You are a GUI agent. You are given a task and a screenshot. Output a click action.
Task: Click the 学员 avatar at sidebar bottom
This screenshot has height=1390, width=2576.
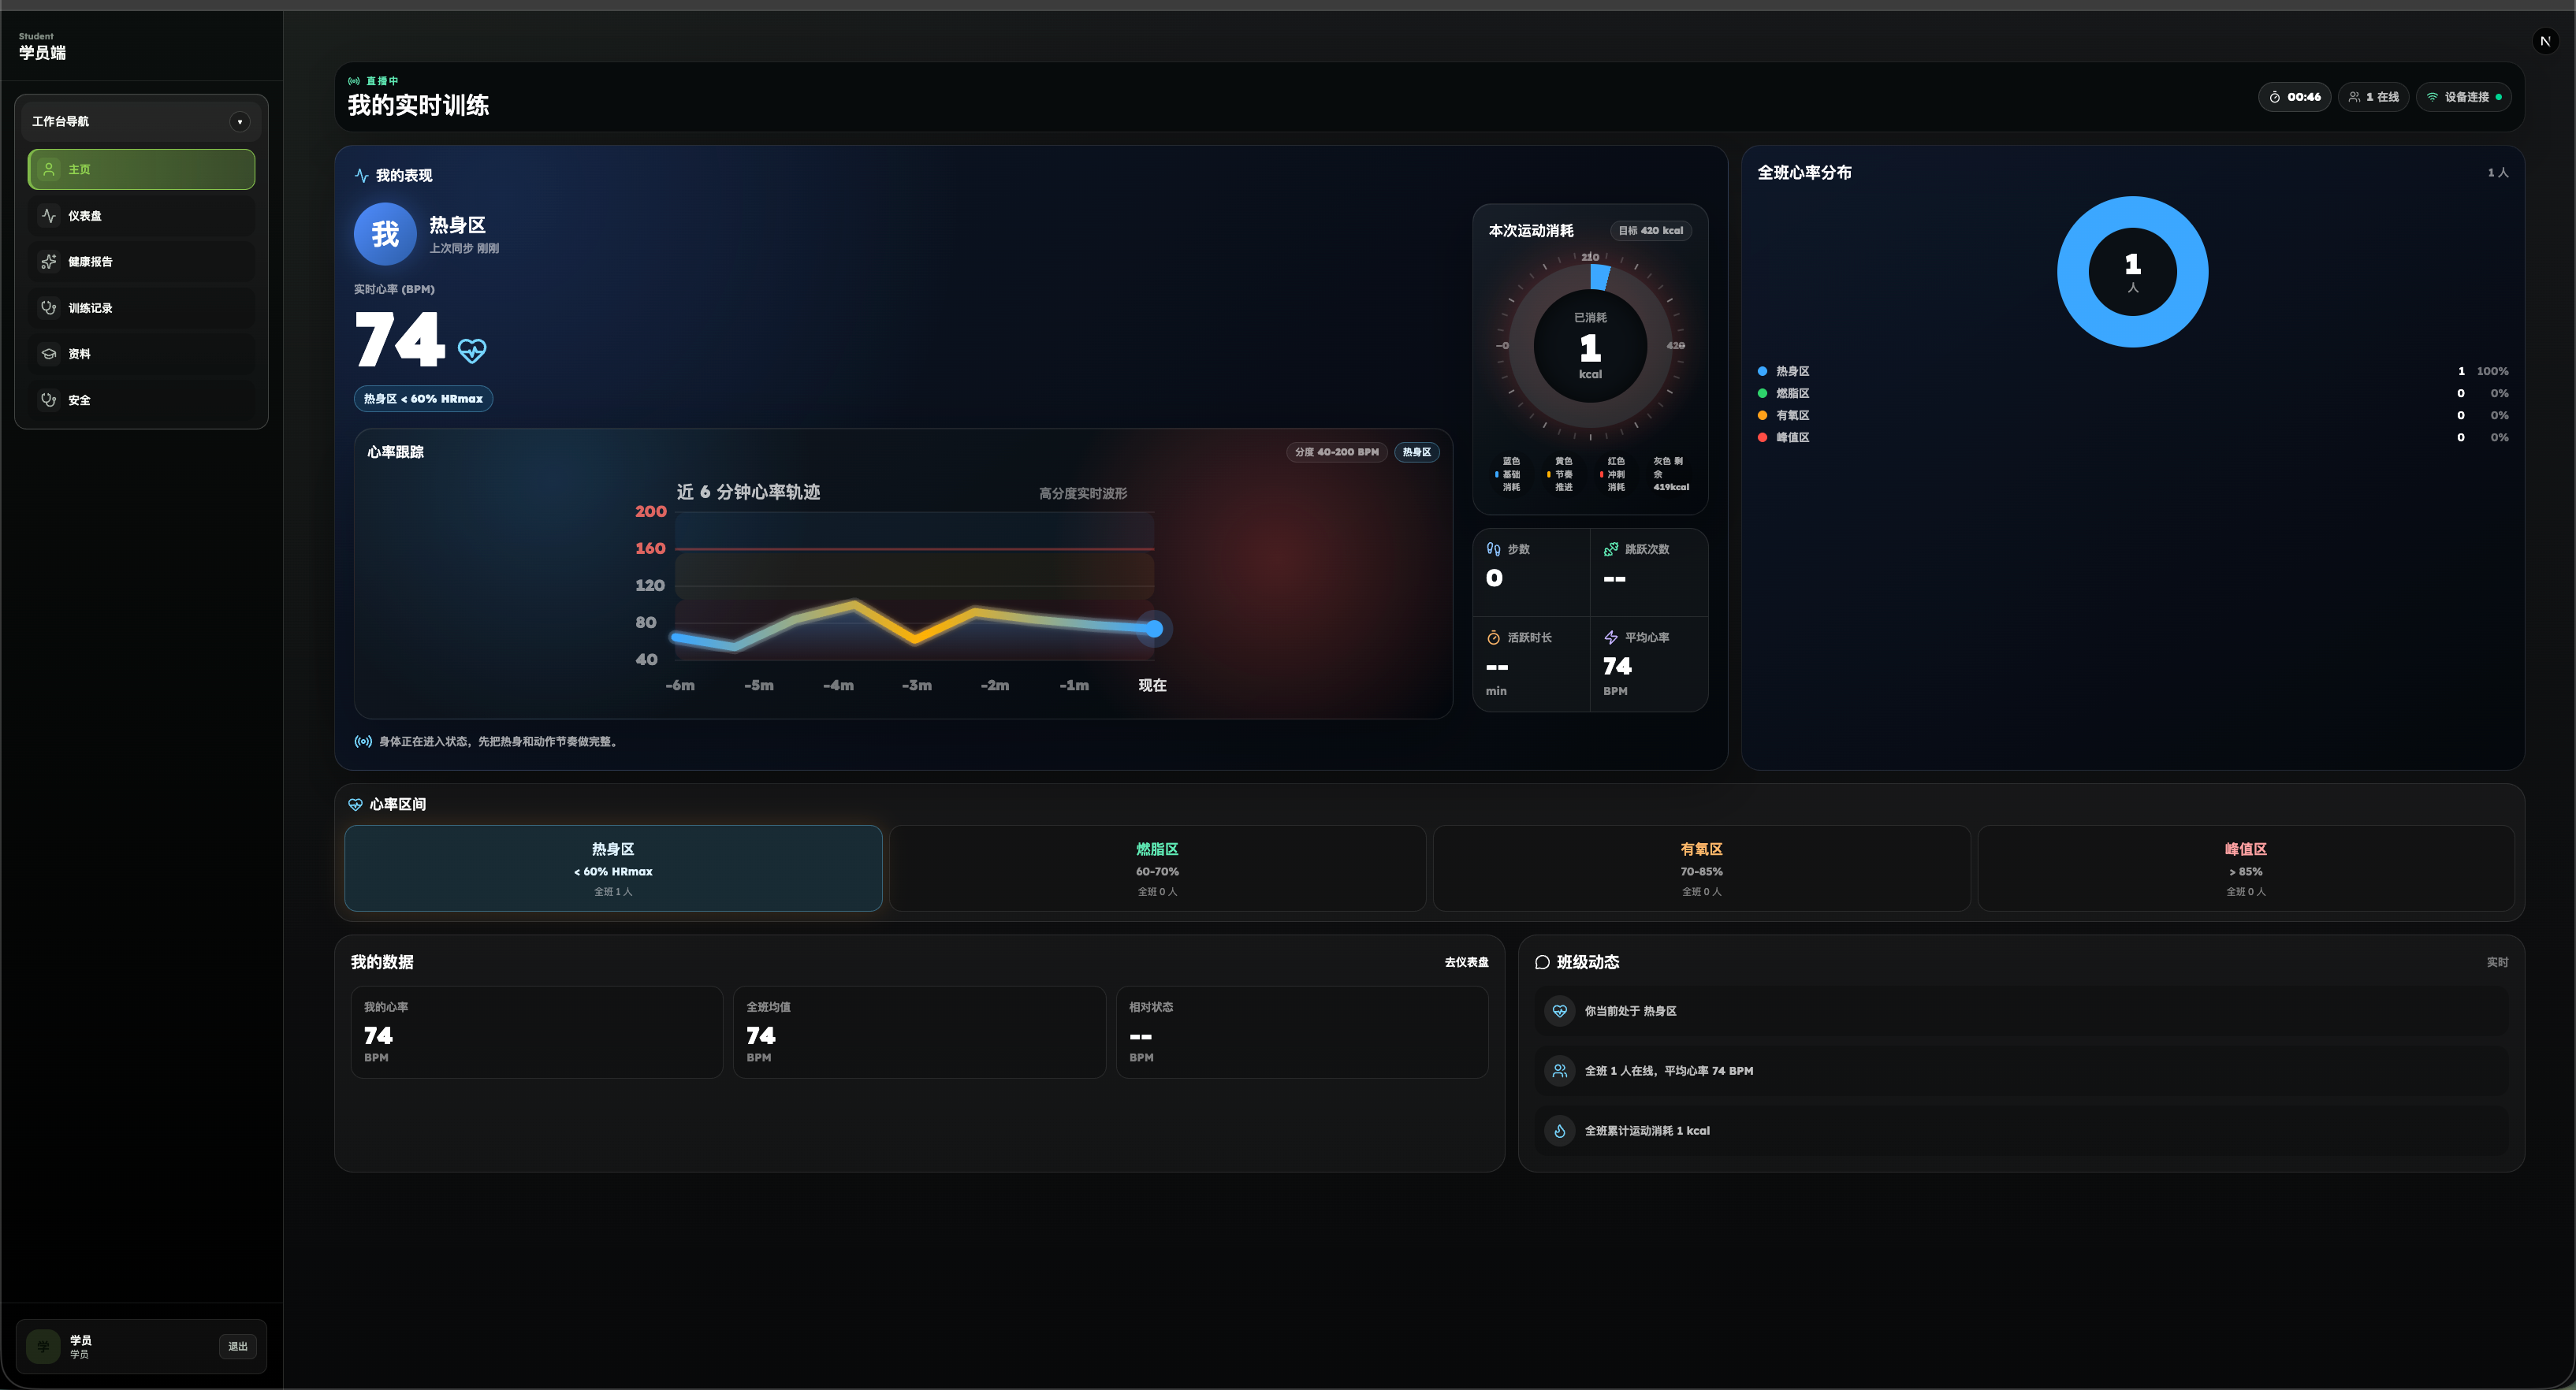point(43,1346)
